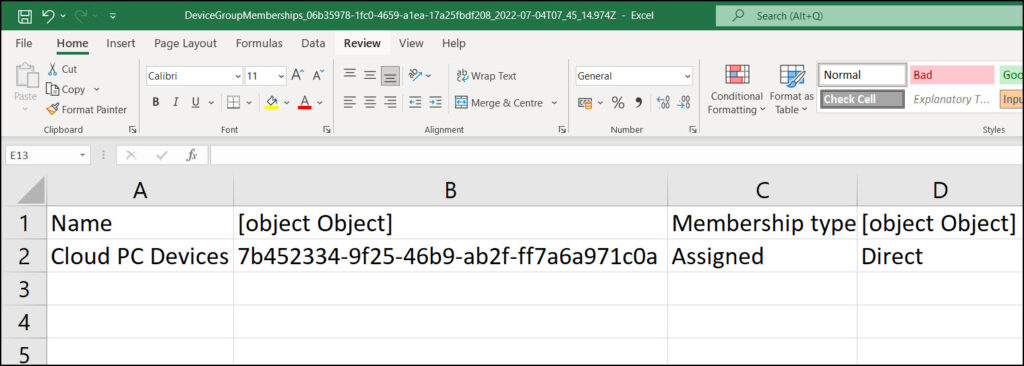This screenshot has height=366, width=1024.
Task: Click the Increase Indent icon
Action: (x=436, y=103)
